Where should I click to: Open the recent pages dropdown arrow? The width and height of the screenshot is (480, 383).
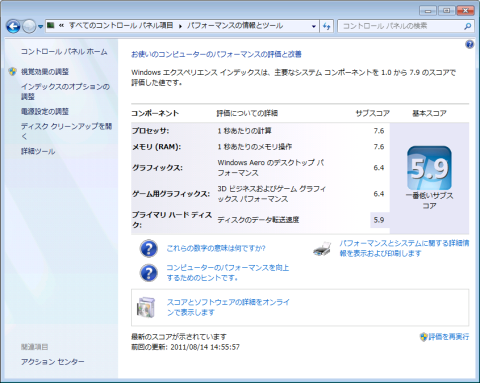pos(40,26)
